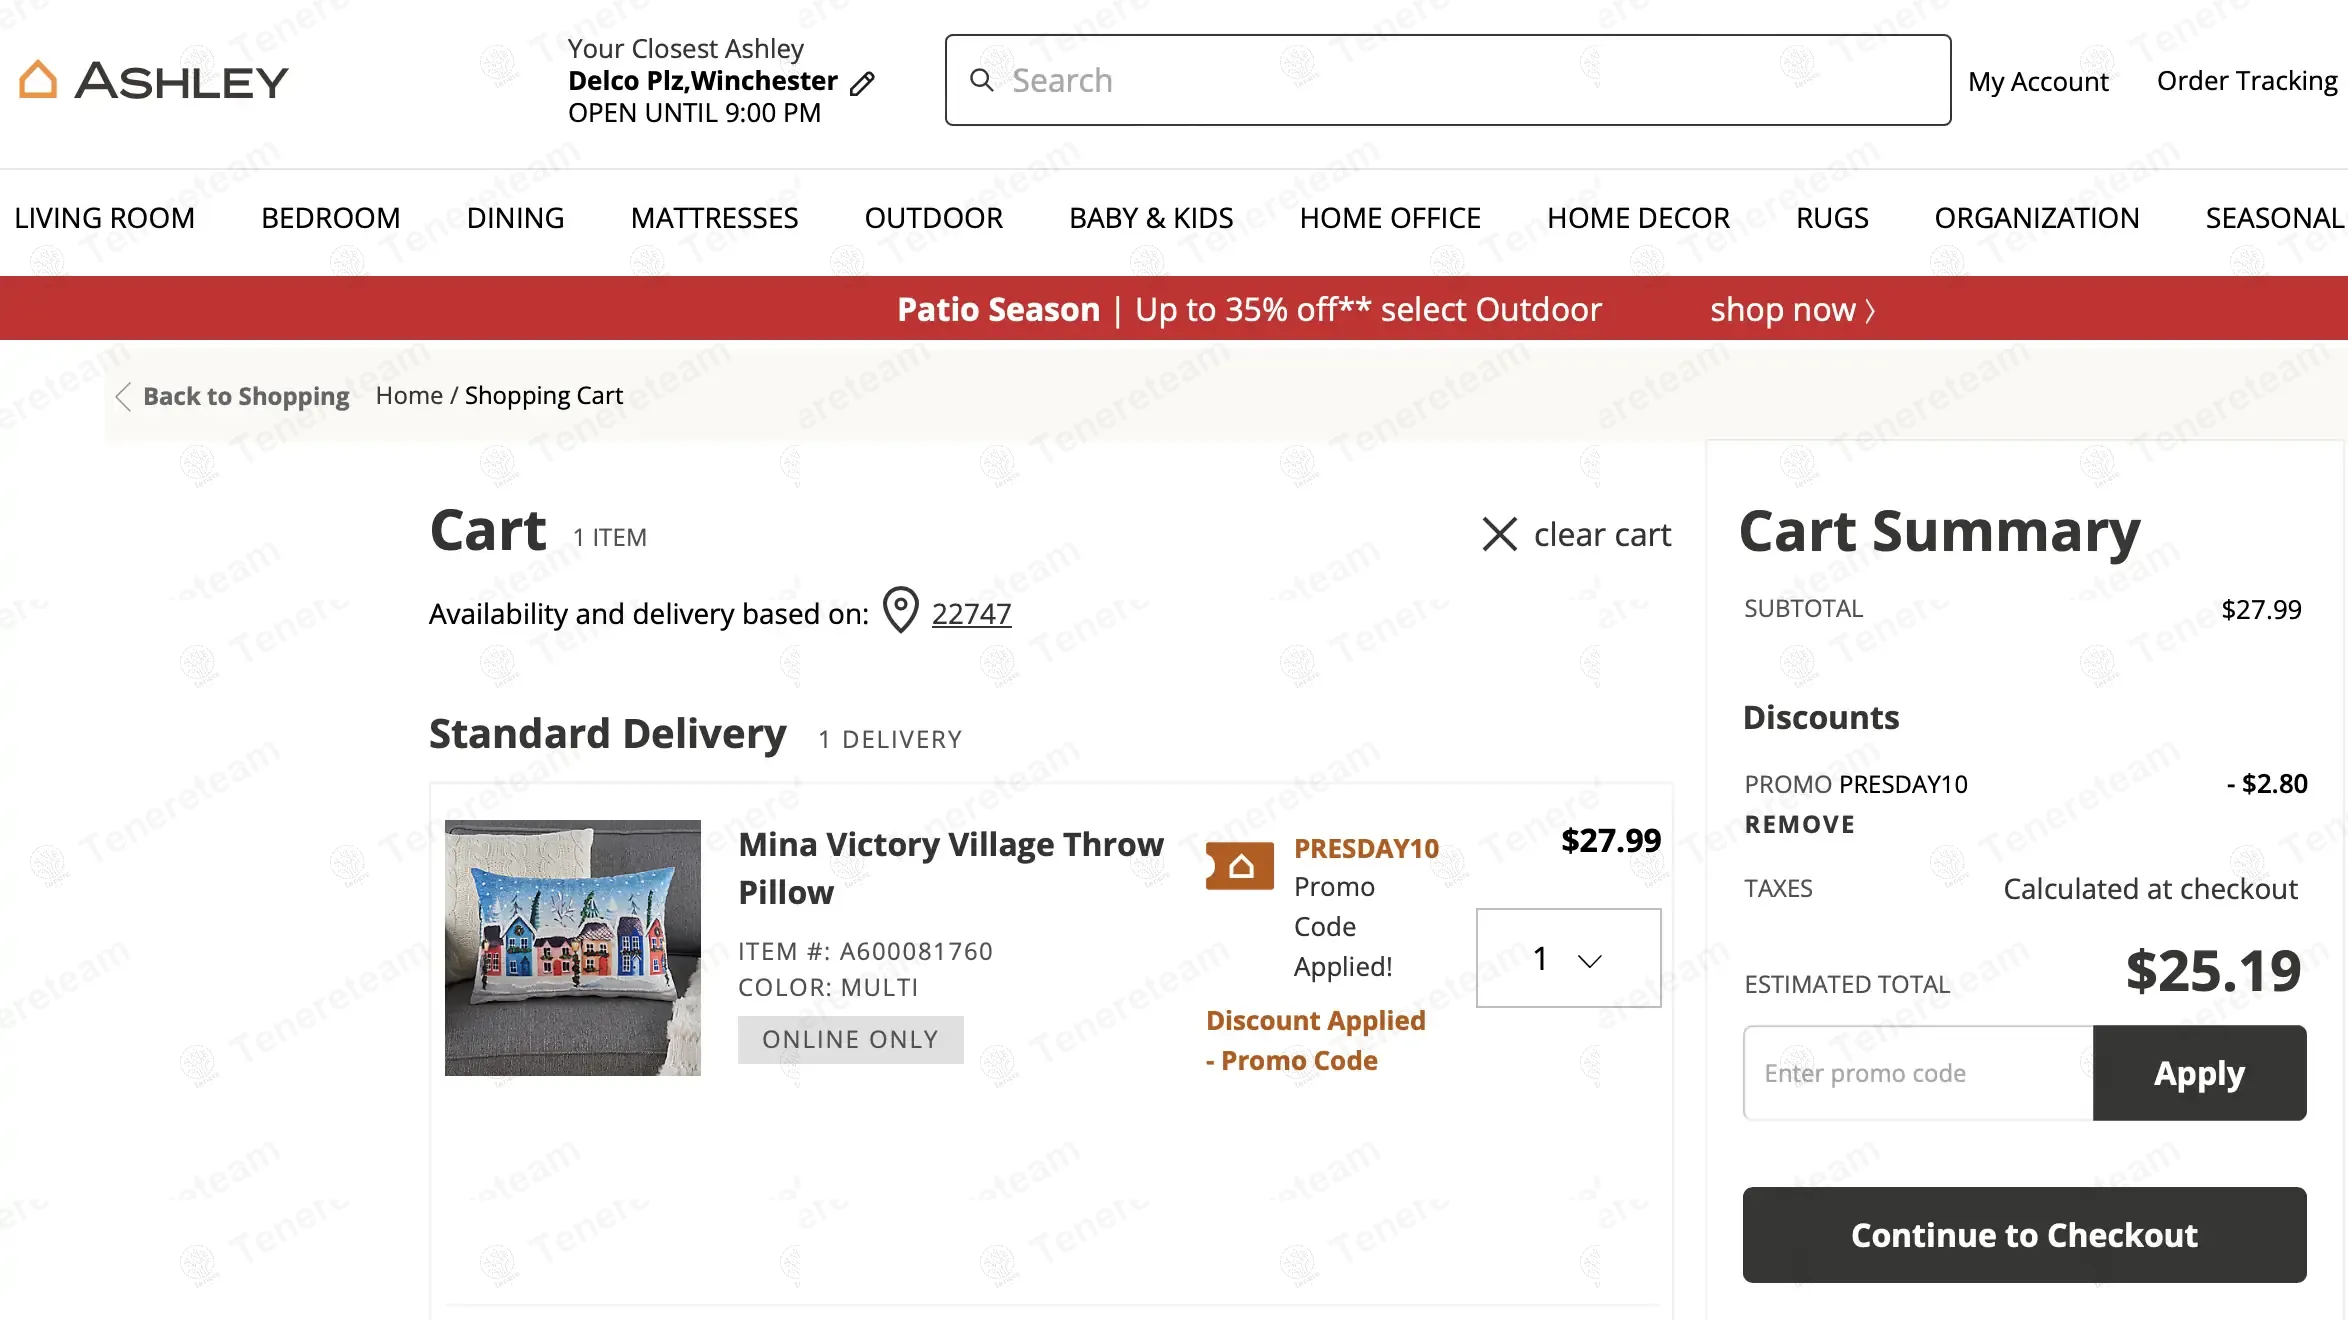Click the Ashley house logo icon

[38, 80]
